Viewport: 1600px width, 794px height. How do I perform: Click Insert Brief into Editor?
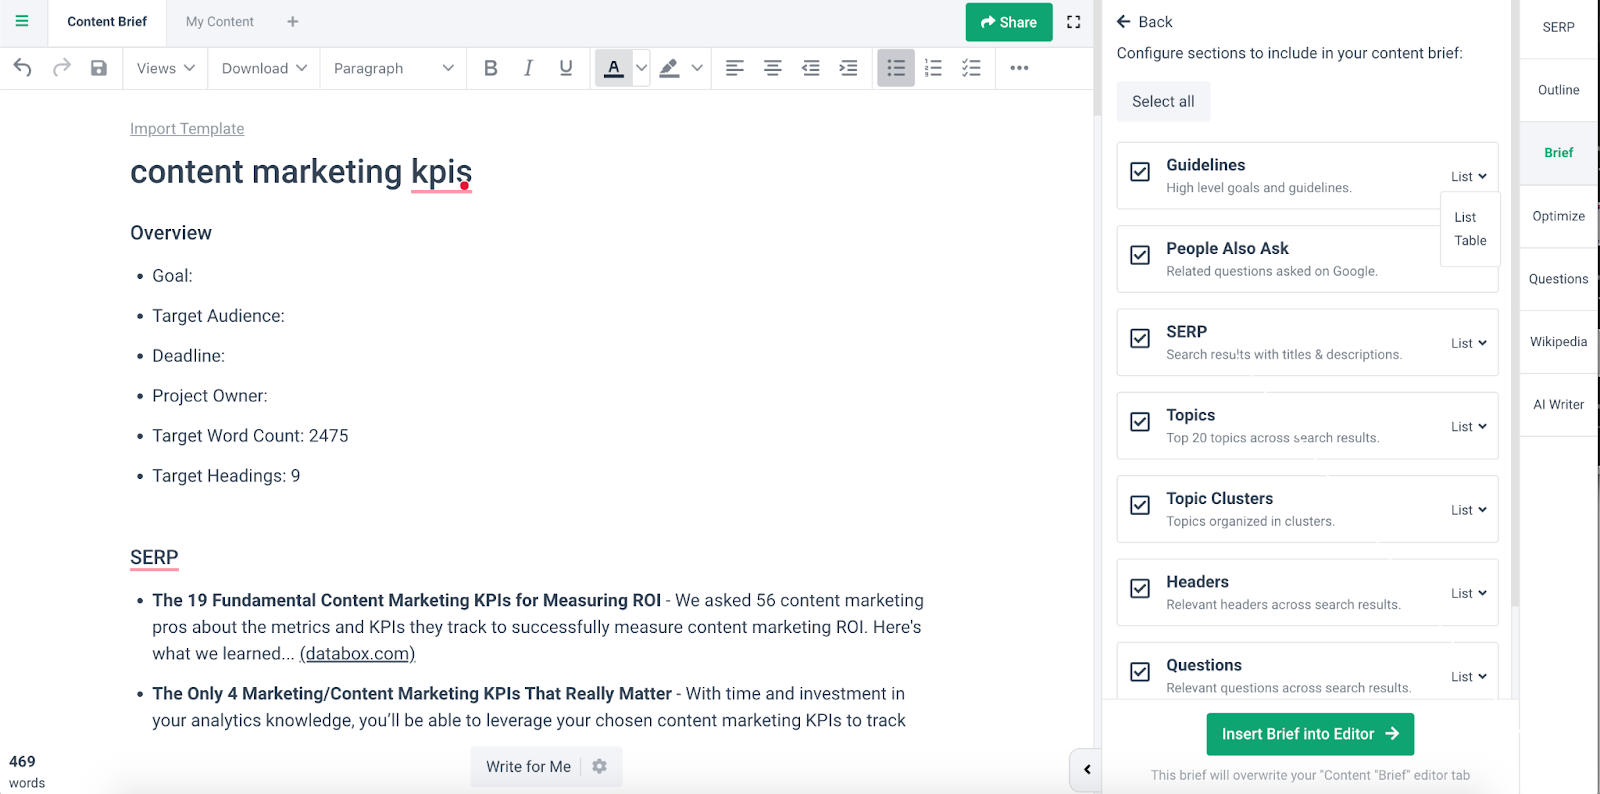(1310, 734)
